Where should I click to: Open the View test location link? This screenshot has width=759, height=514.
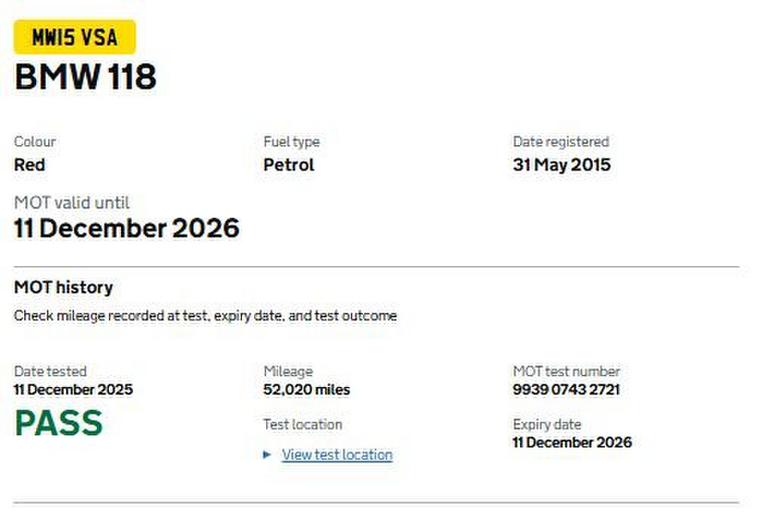tap(337, 455)
